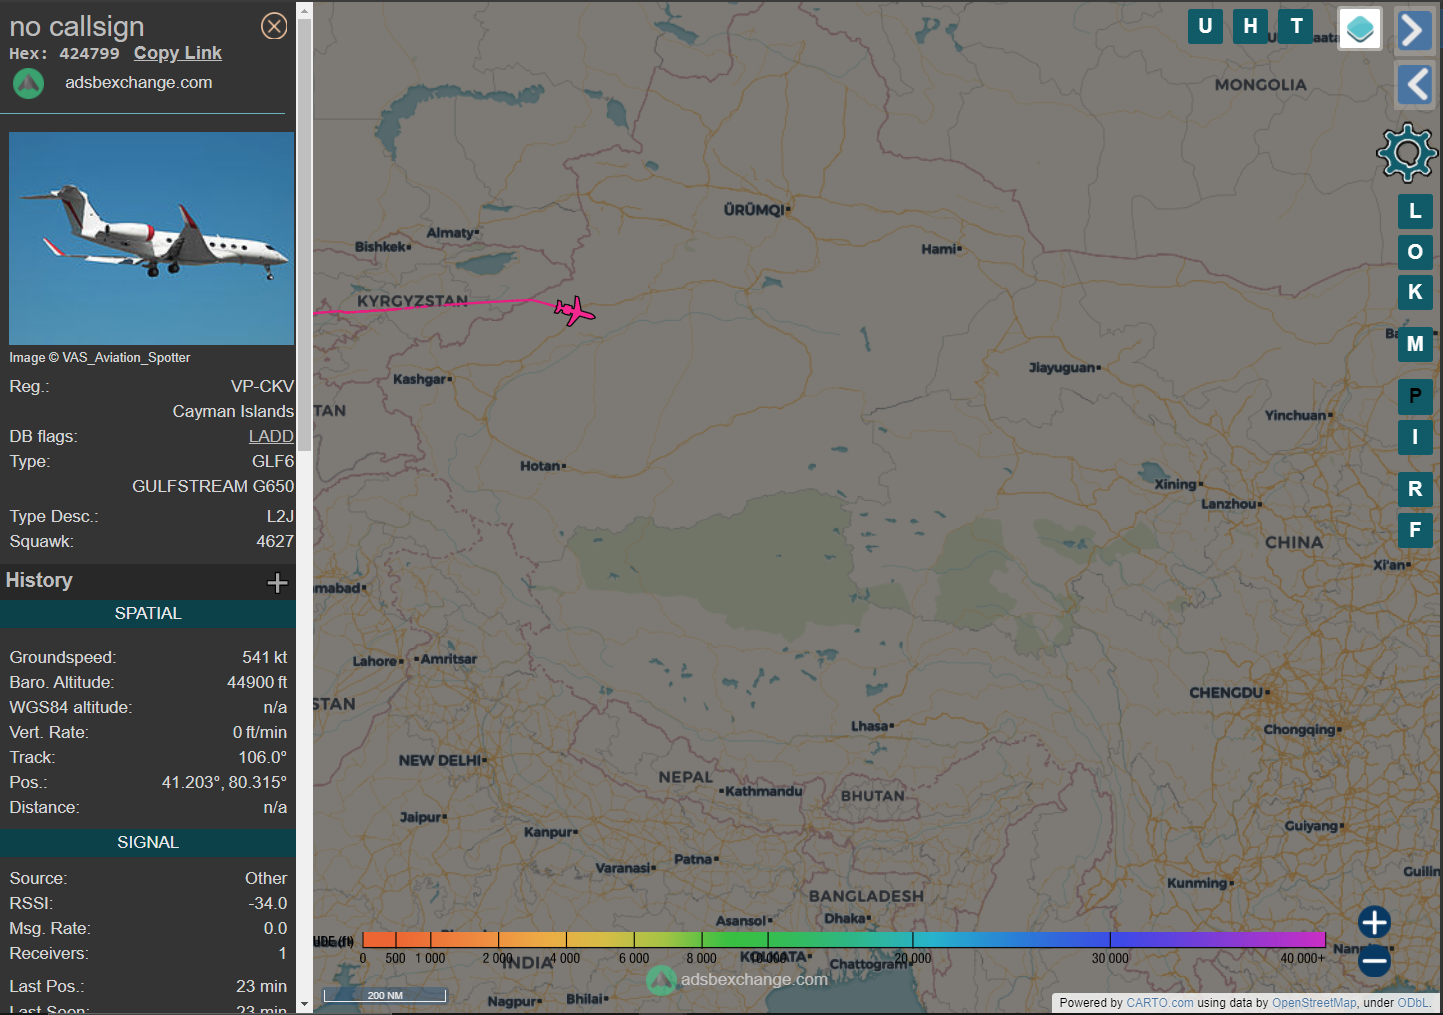
Task: Click the right arrow expand button
Action: (1413, 30)
